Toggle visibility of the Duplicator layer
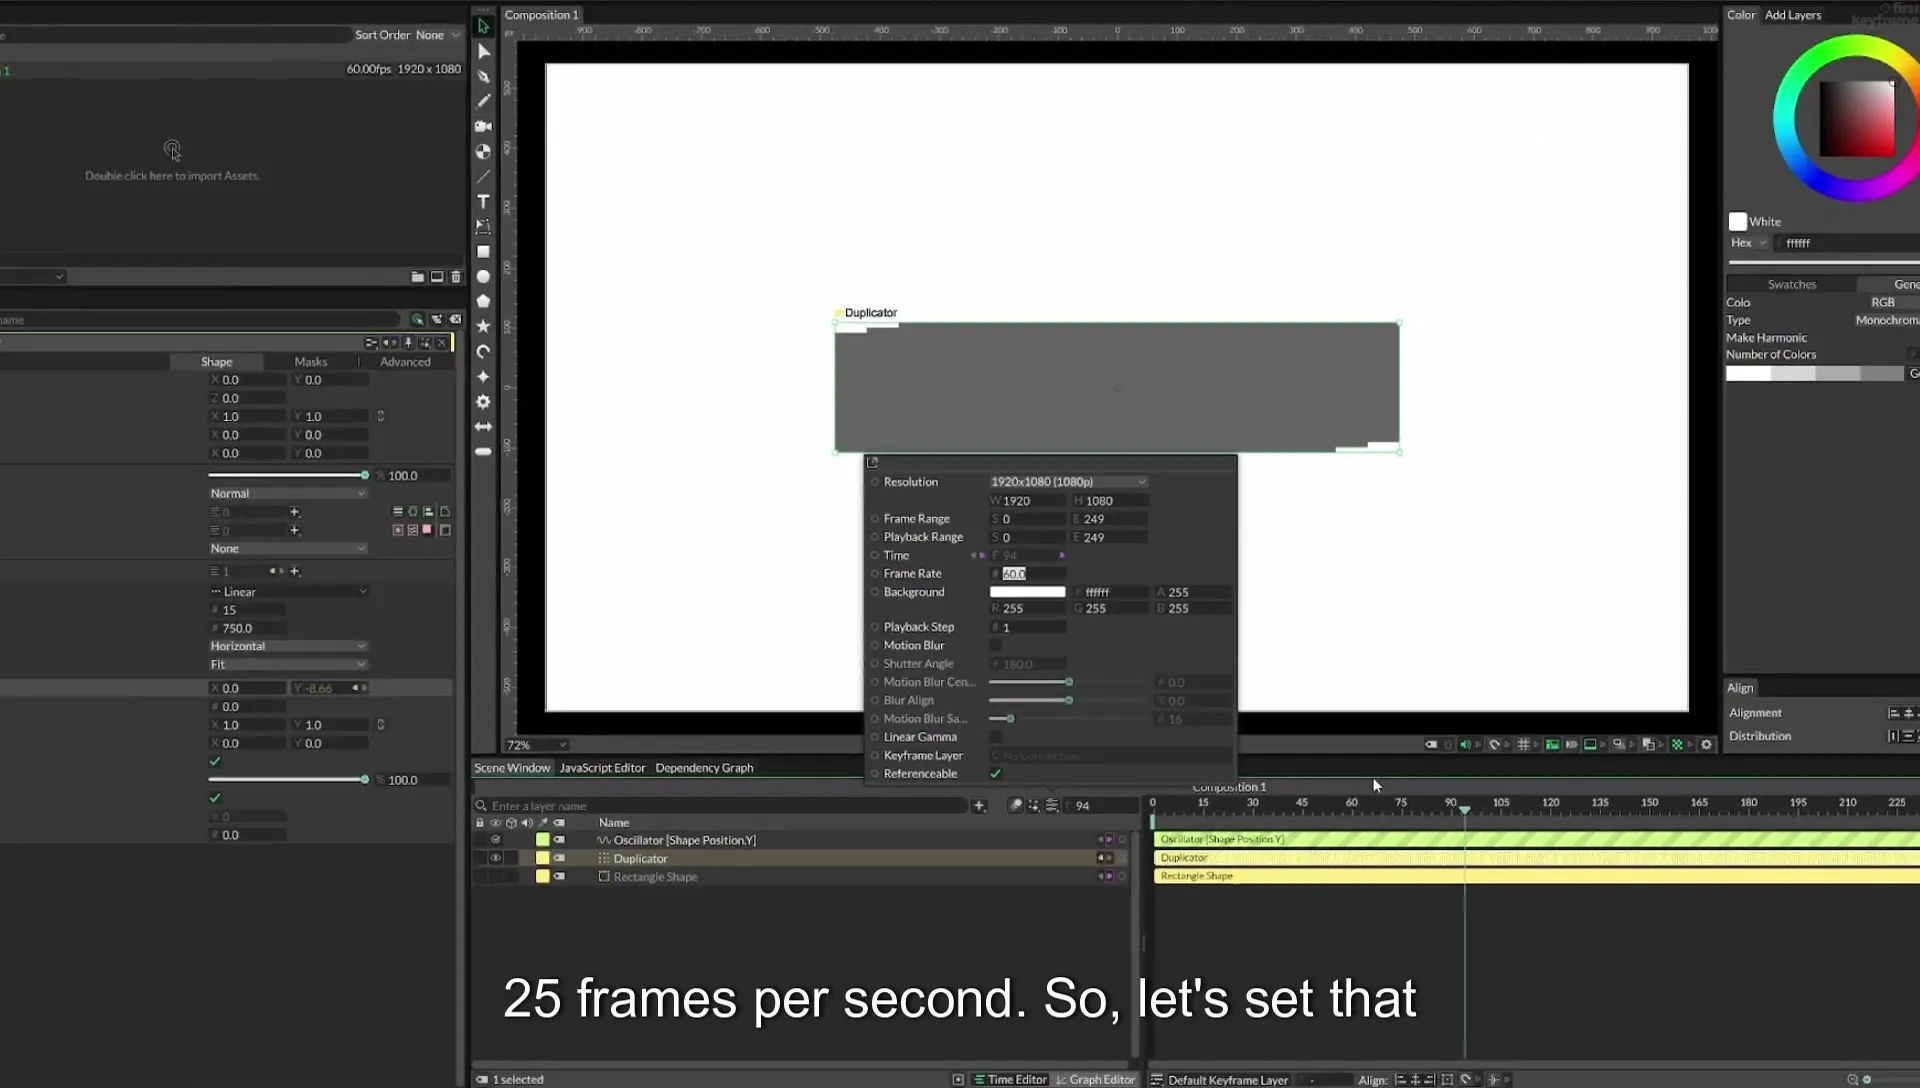 point(495,859)
